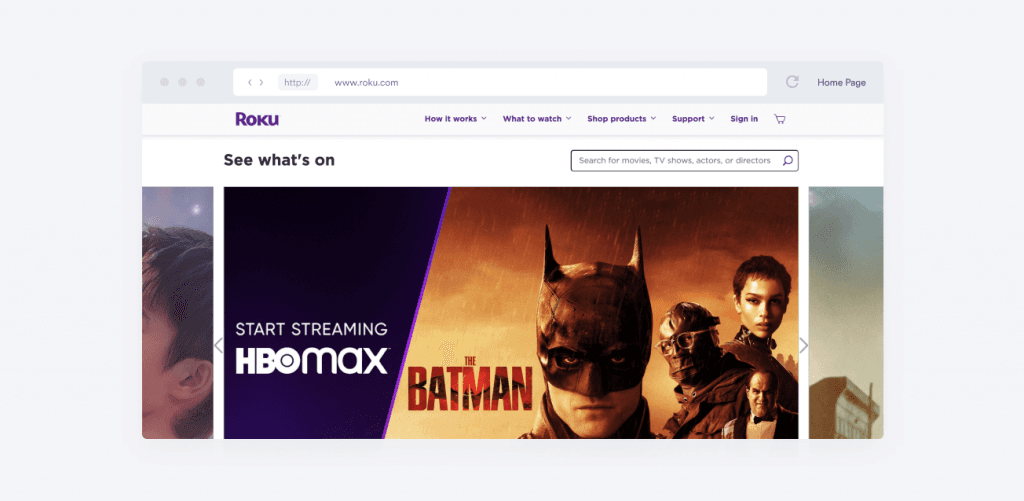The width and height of the screenshot is (1024, 501).
Task: Select the partially visible left carousel slide
Action: click(178, 313)
